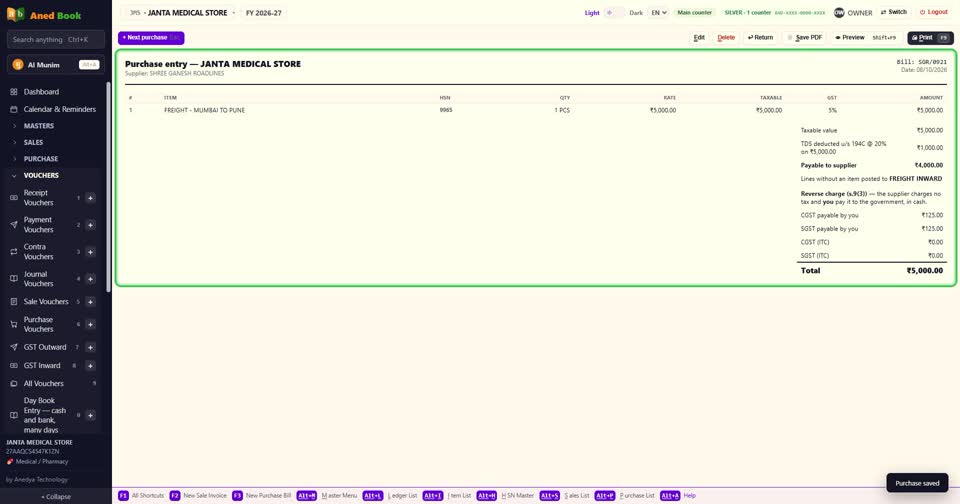Open New Purchase Bill shortcut

(x=262, y=495)
